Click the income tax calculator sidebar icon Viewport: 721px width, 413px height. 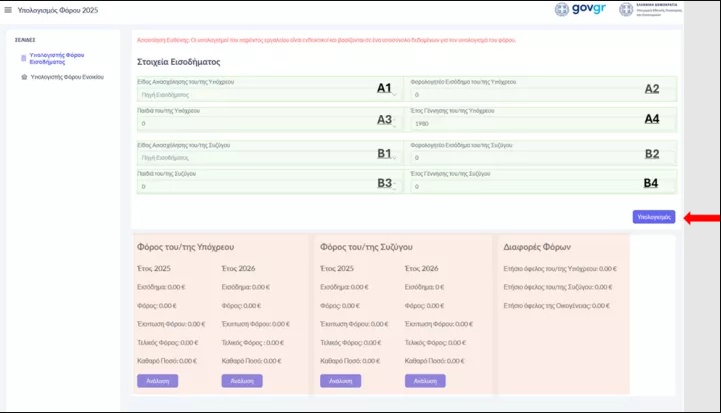tap(24, 59)
